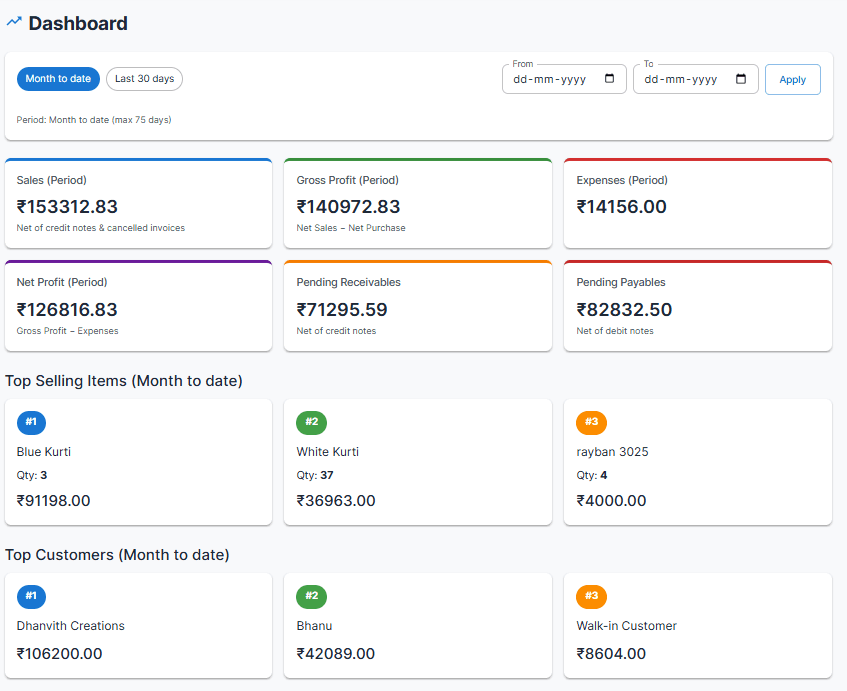Open the Pending Receivables card
Screen dimensions: 847x691
click(x=418, y=305)
